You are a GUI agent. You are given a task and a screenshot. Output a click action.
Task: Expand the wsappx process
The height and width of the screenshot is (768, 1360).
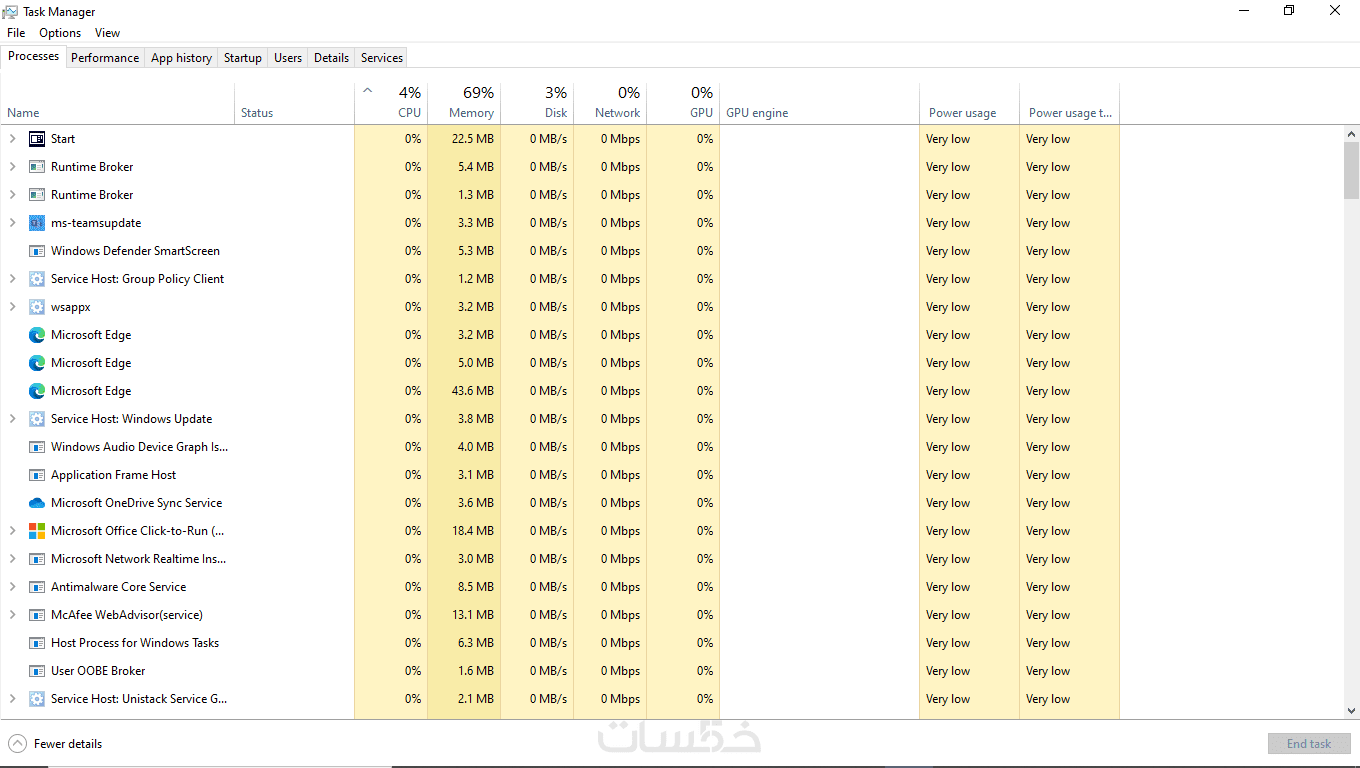13,307
